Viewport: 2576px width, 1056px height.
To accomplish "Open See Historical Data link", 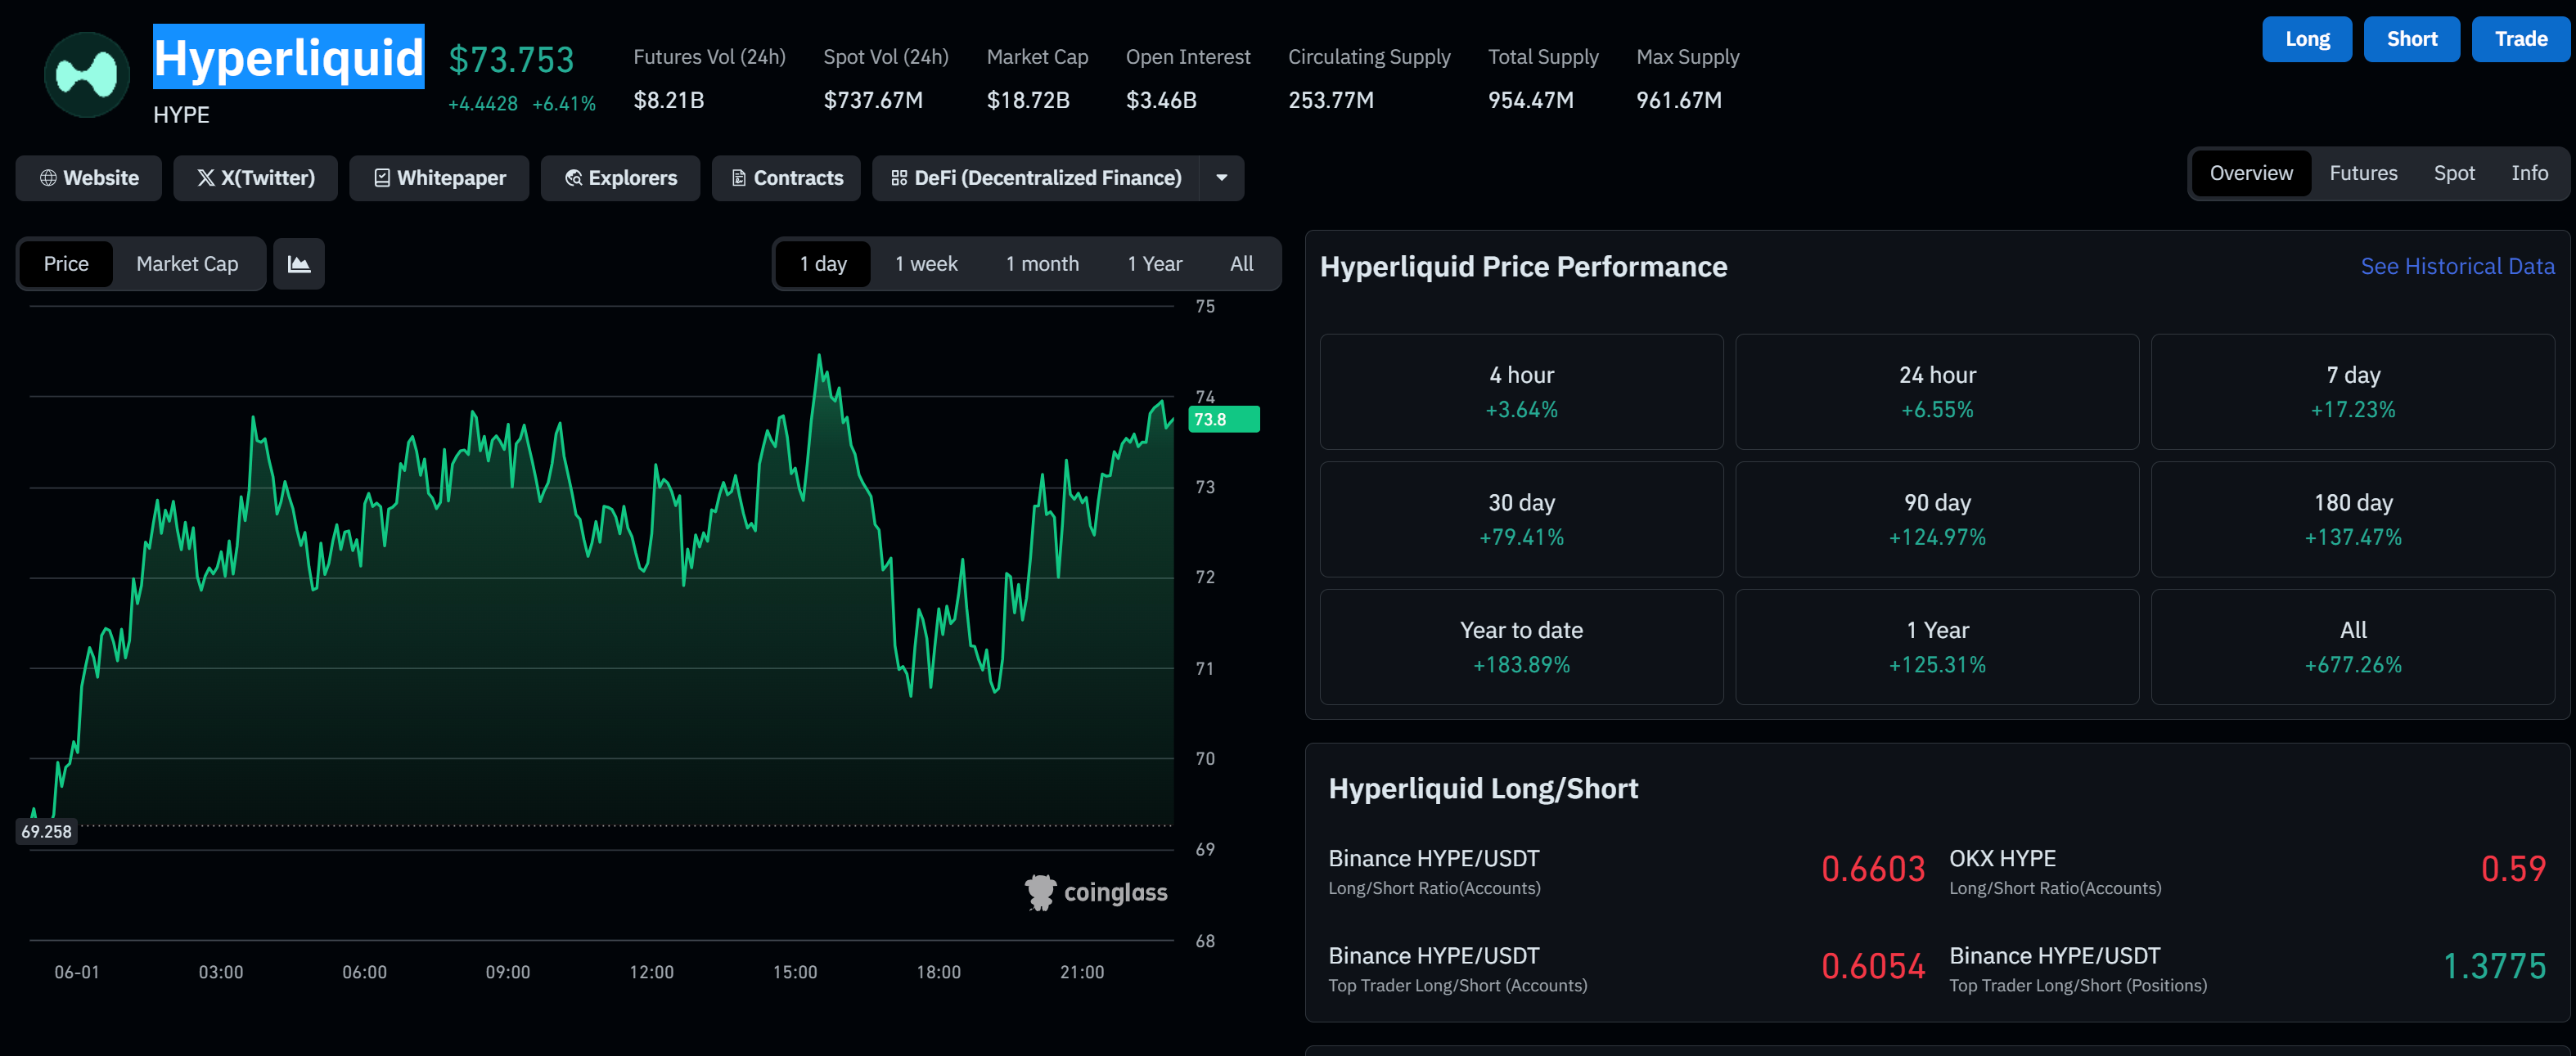I will 2457,266.
